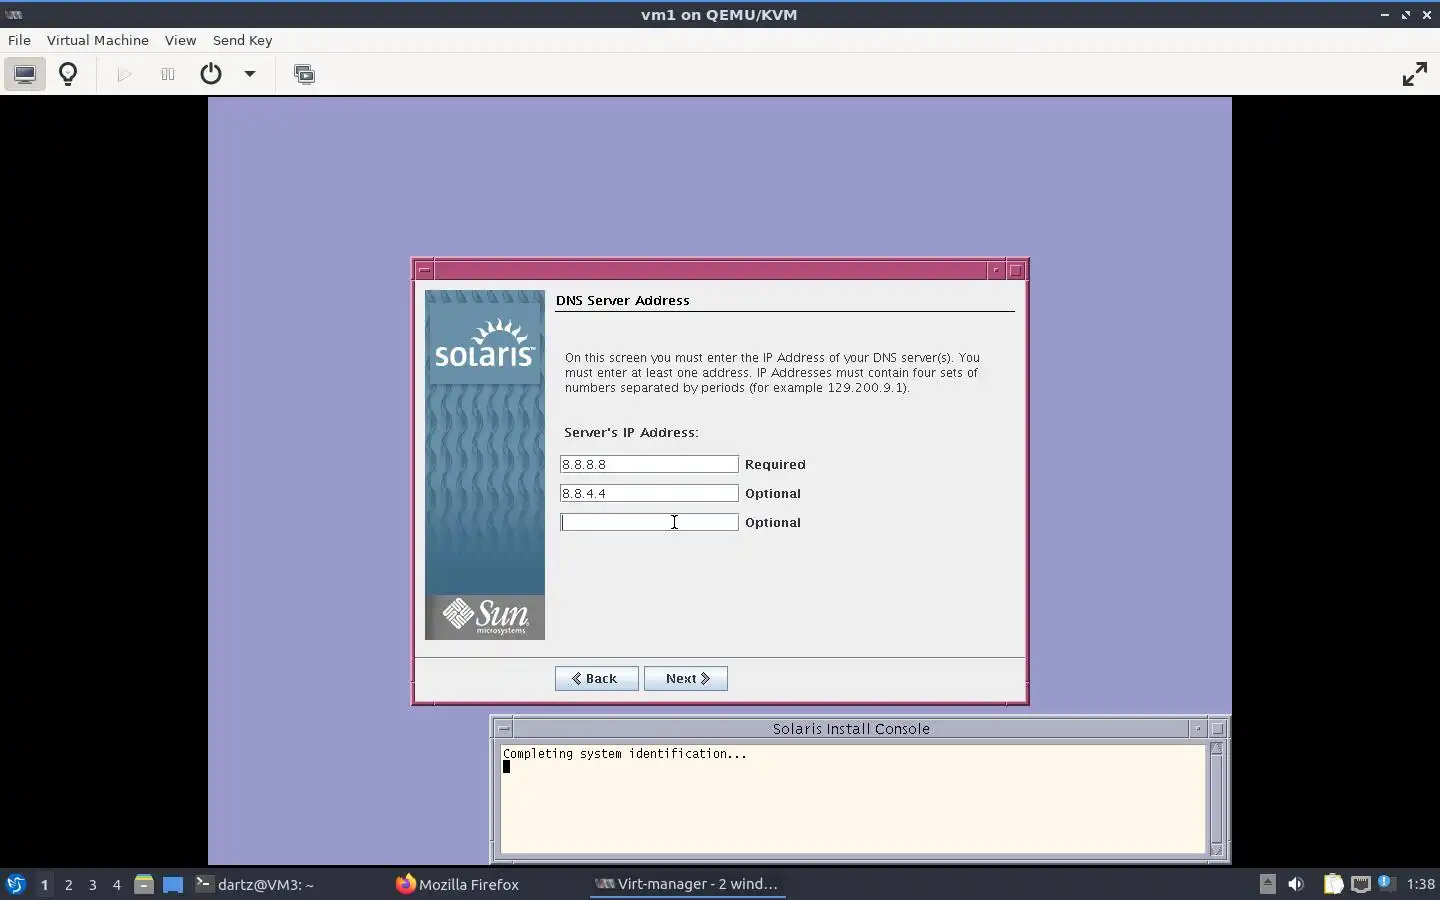Maximize the Solaris Install Console window
The image size is (1440, 900).
coord(1218,728)
